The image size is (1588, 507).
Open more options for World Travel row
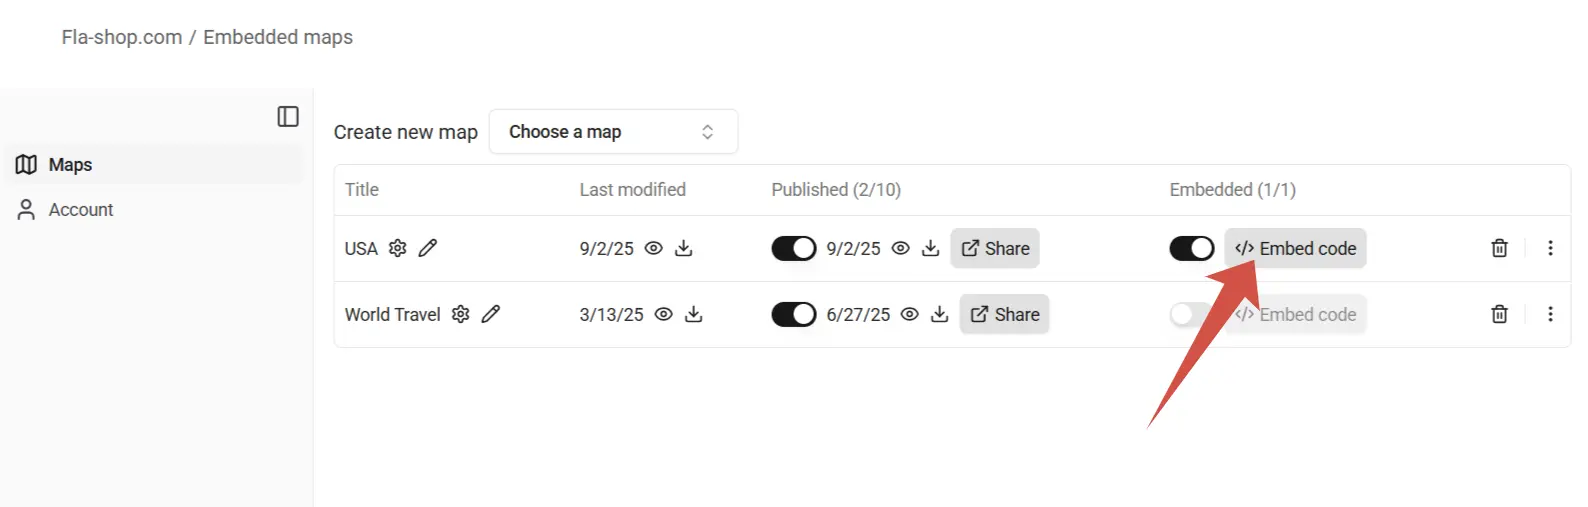click(x=1550, y=314)
